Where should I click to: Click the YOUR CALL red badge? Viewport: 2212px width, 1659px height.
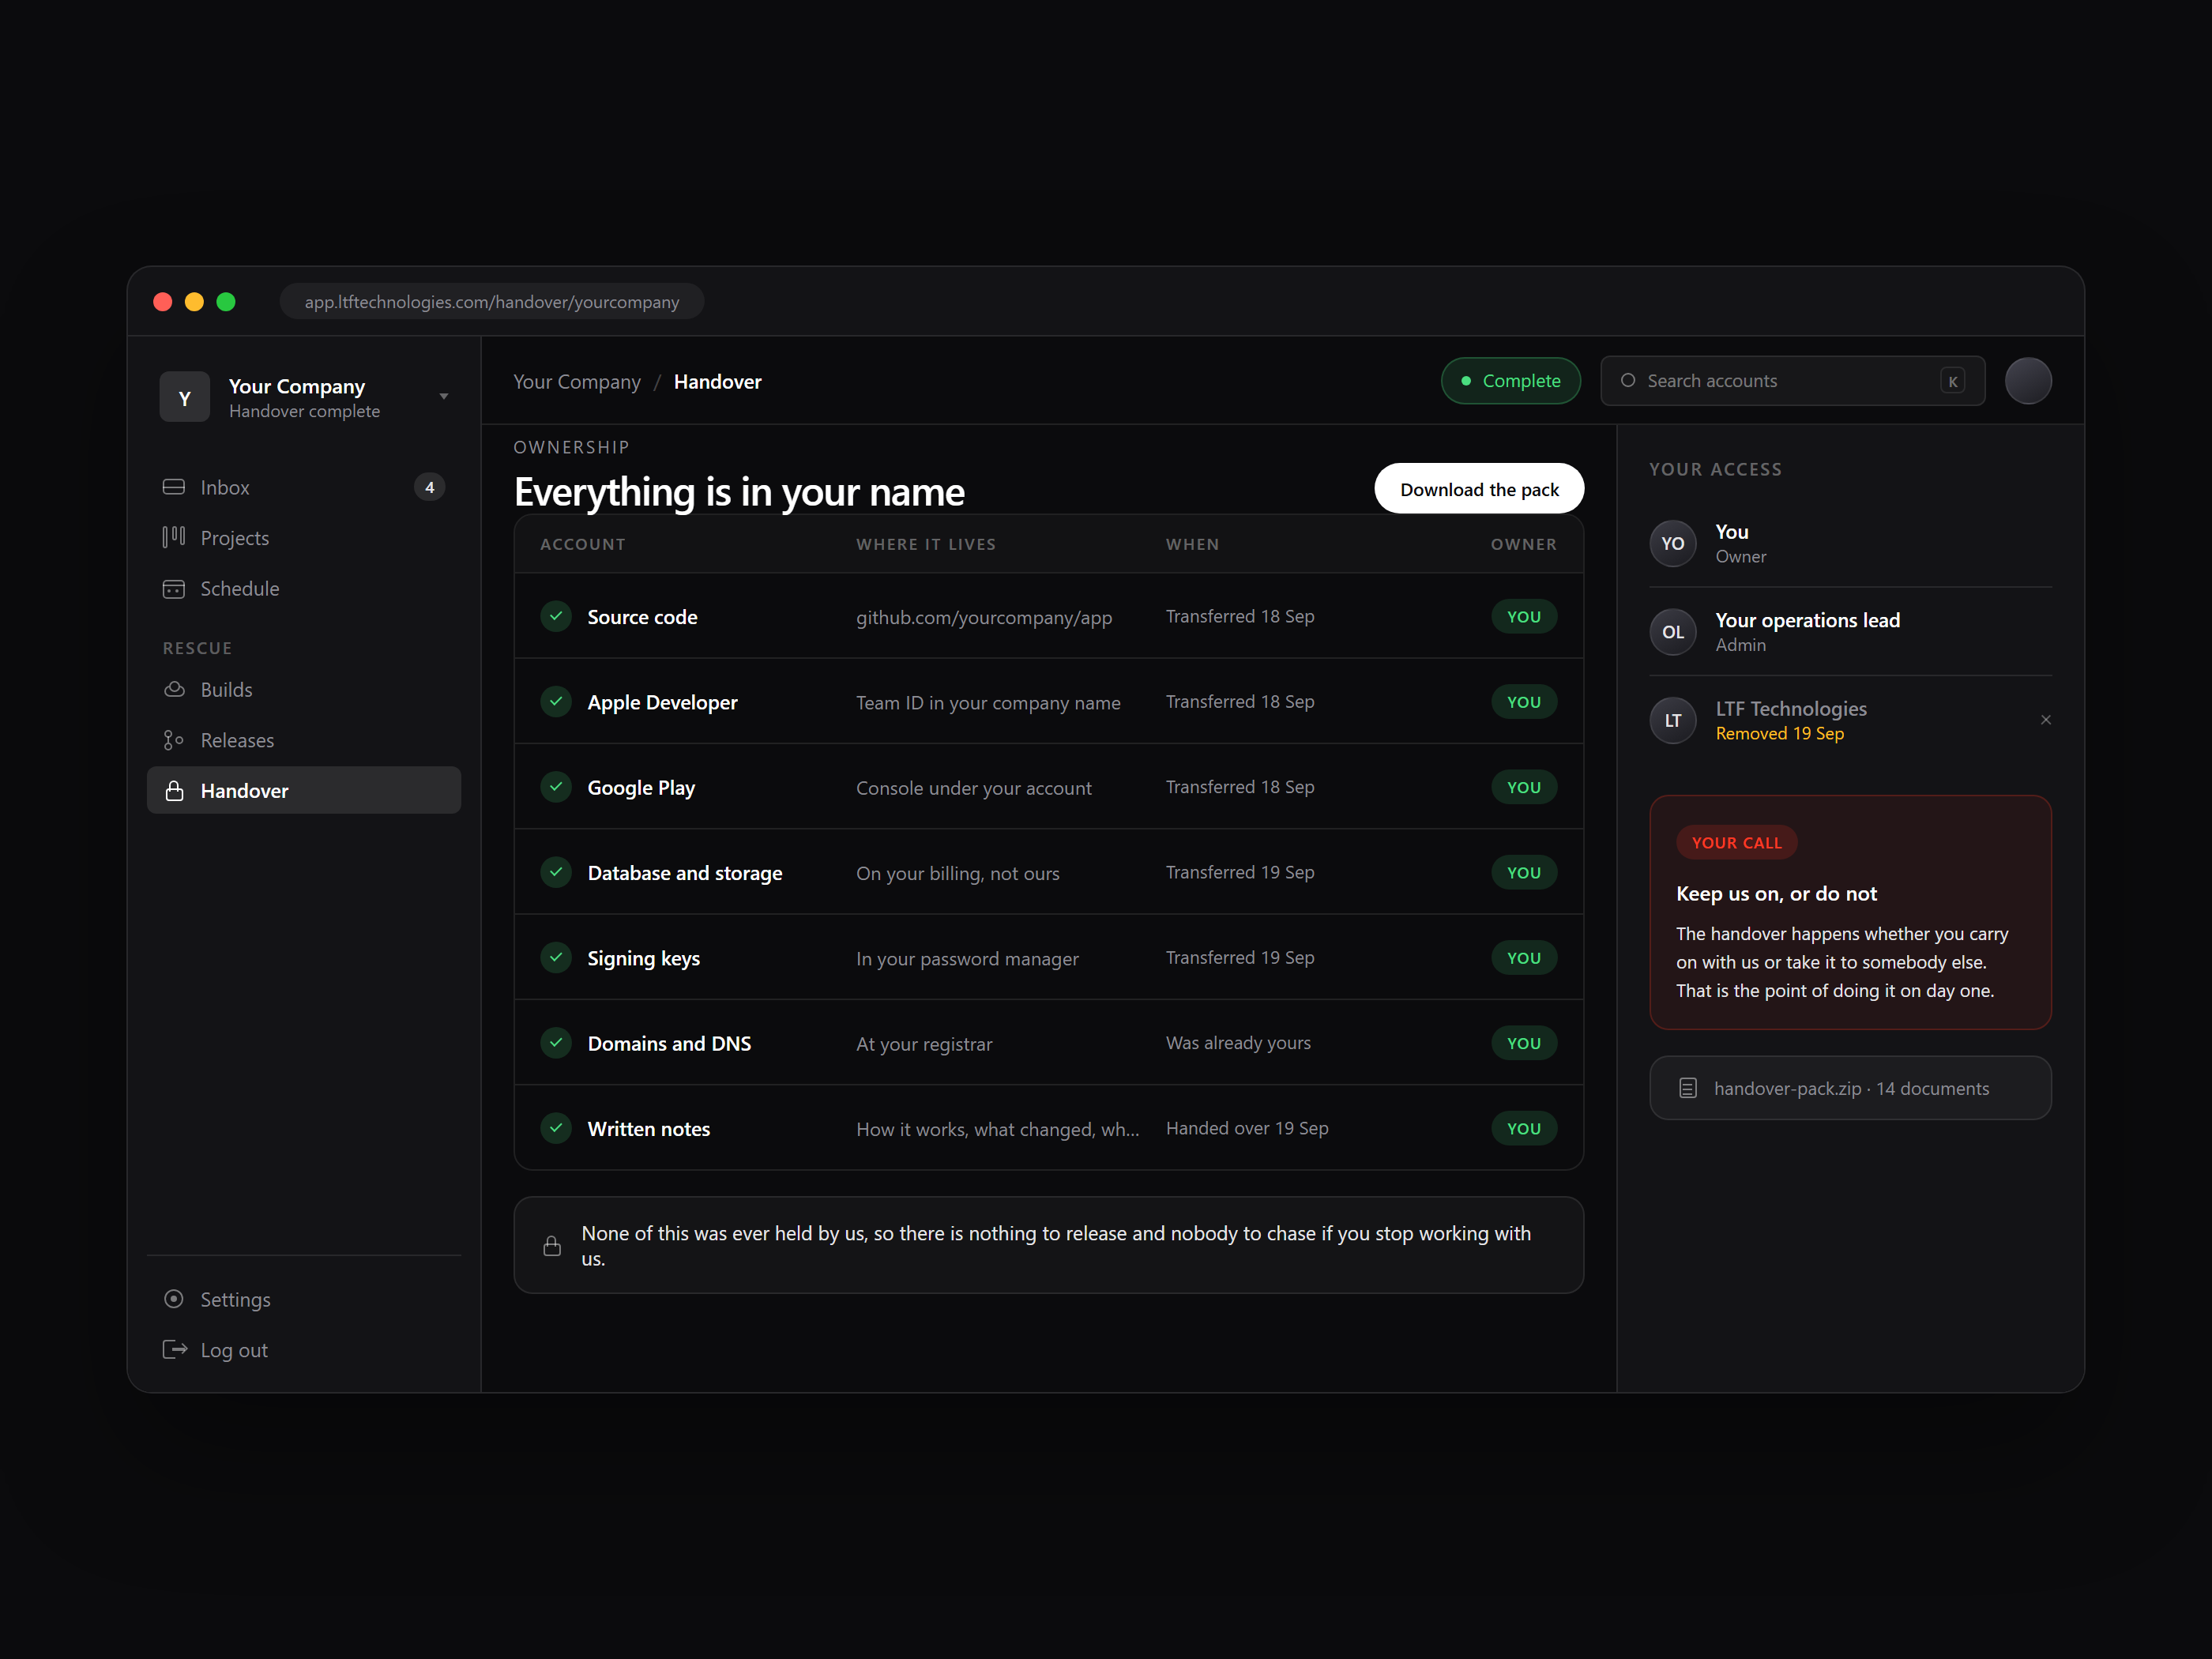1736,843
